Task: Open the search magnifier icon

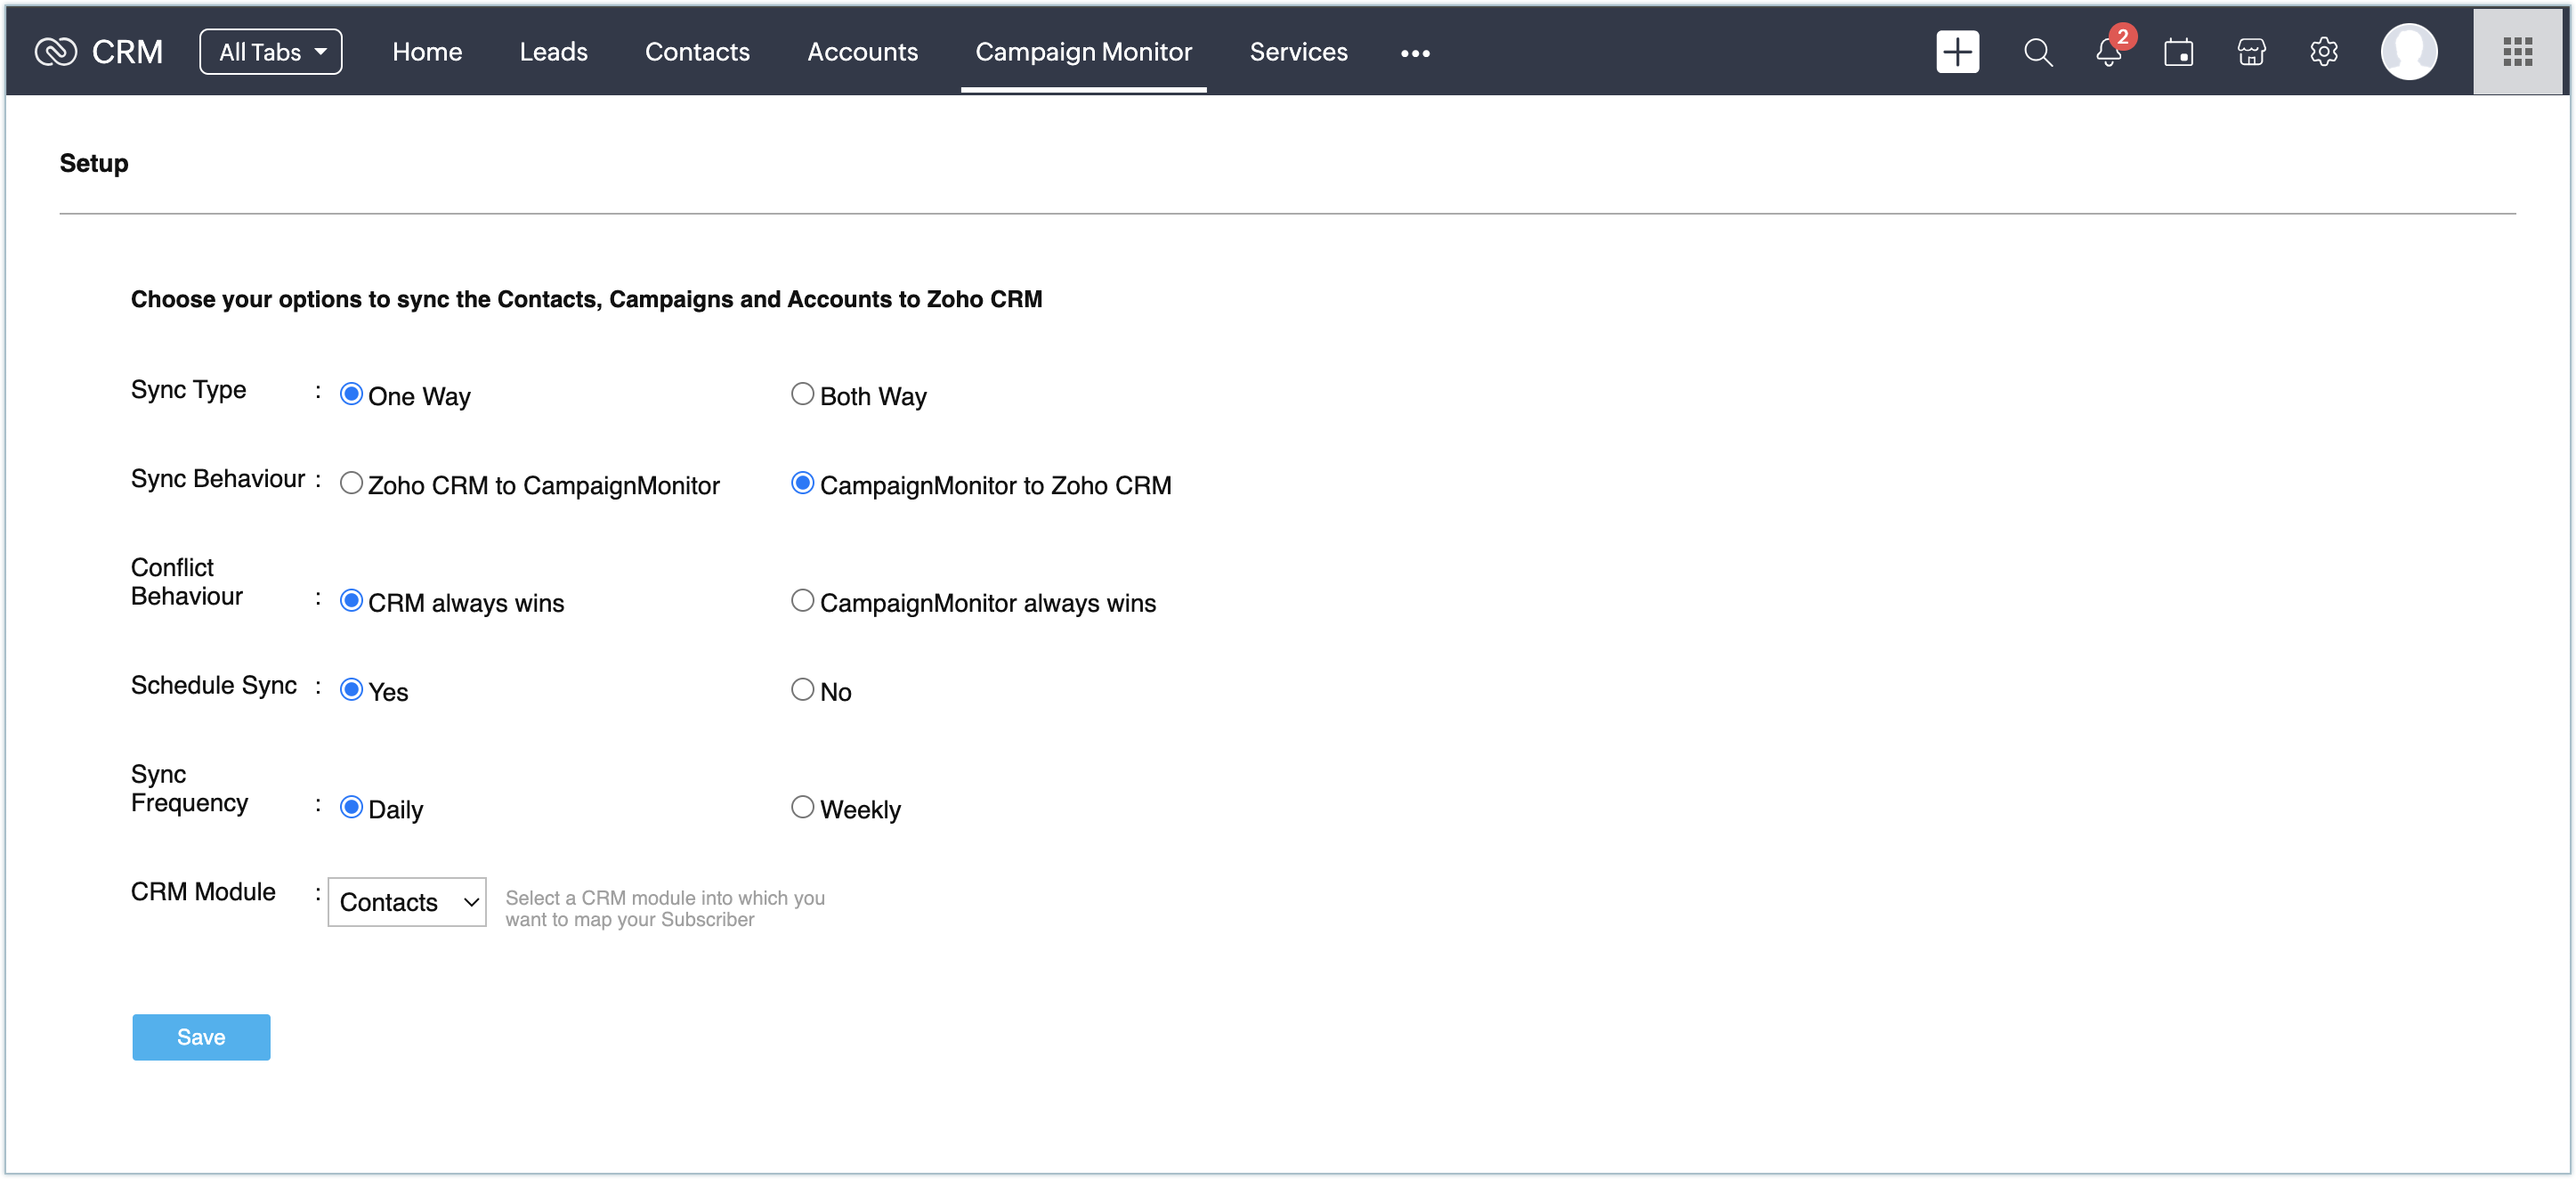Action: point(2037,52)
